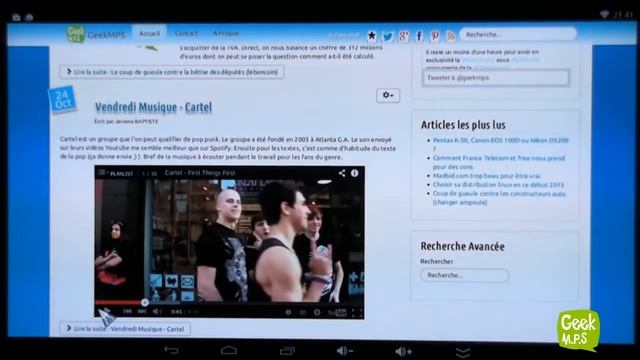Enter fullscreen in the video player
This screenshot has width=640, height=360.
(357, 313)
